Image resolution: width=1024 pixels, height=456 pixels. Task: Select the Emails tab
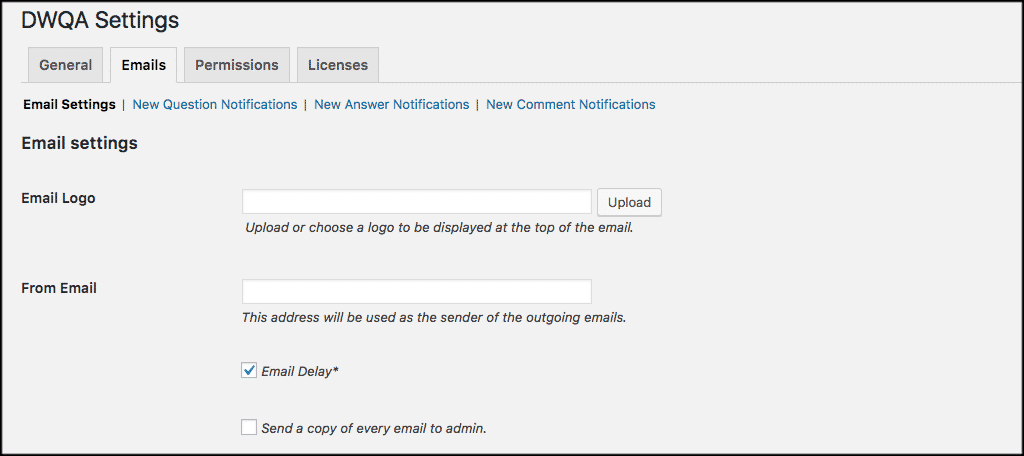pos(144,65)
